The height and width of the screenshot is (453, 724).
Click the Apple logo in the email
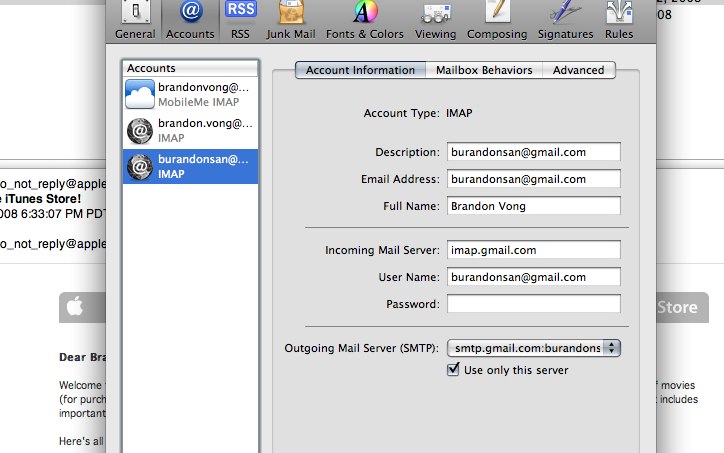75,307
